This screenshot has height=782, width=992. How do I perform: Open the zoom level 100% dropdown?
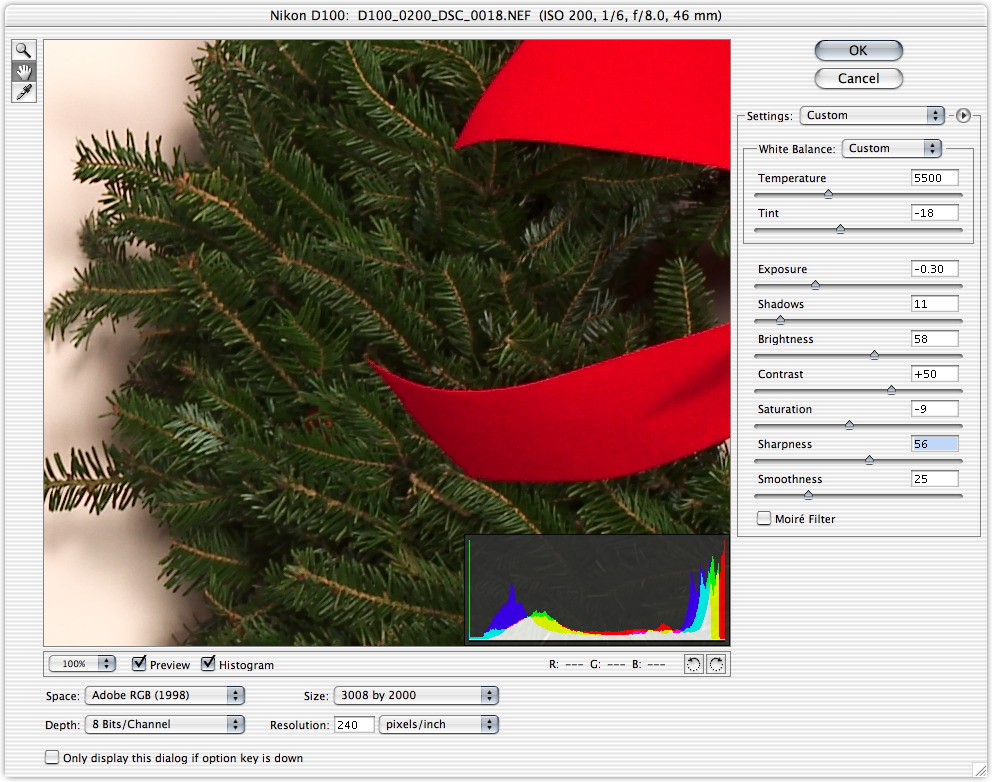click(x=82, y=664)
